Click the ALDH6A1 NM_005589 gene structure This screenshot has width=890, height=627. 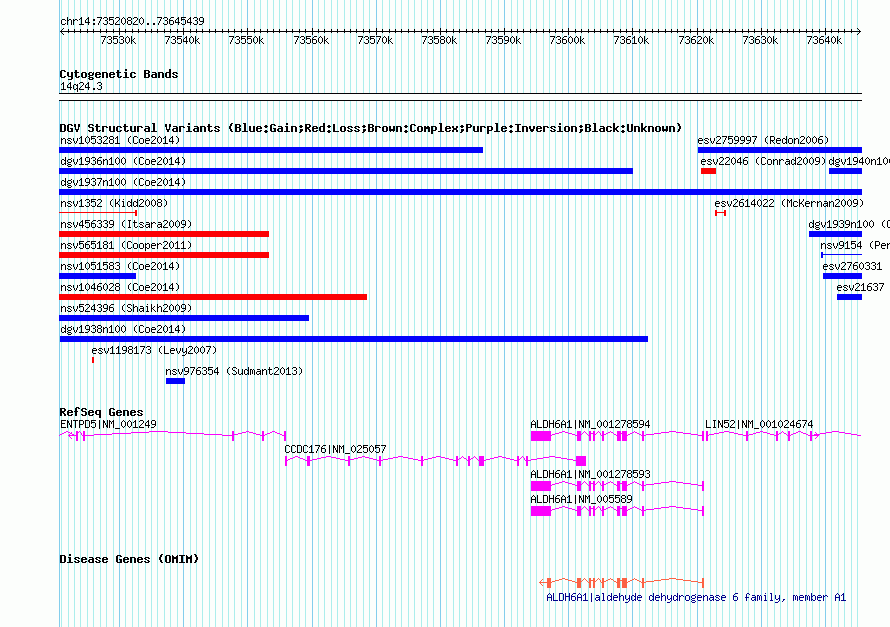coord(618,511)
